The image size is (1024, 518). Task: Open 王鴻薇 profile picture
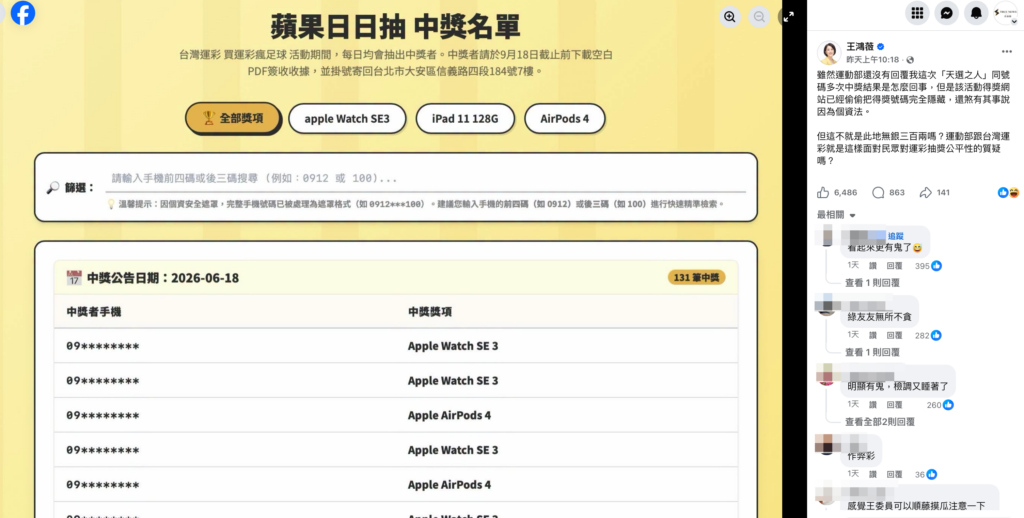coord(829,52)
